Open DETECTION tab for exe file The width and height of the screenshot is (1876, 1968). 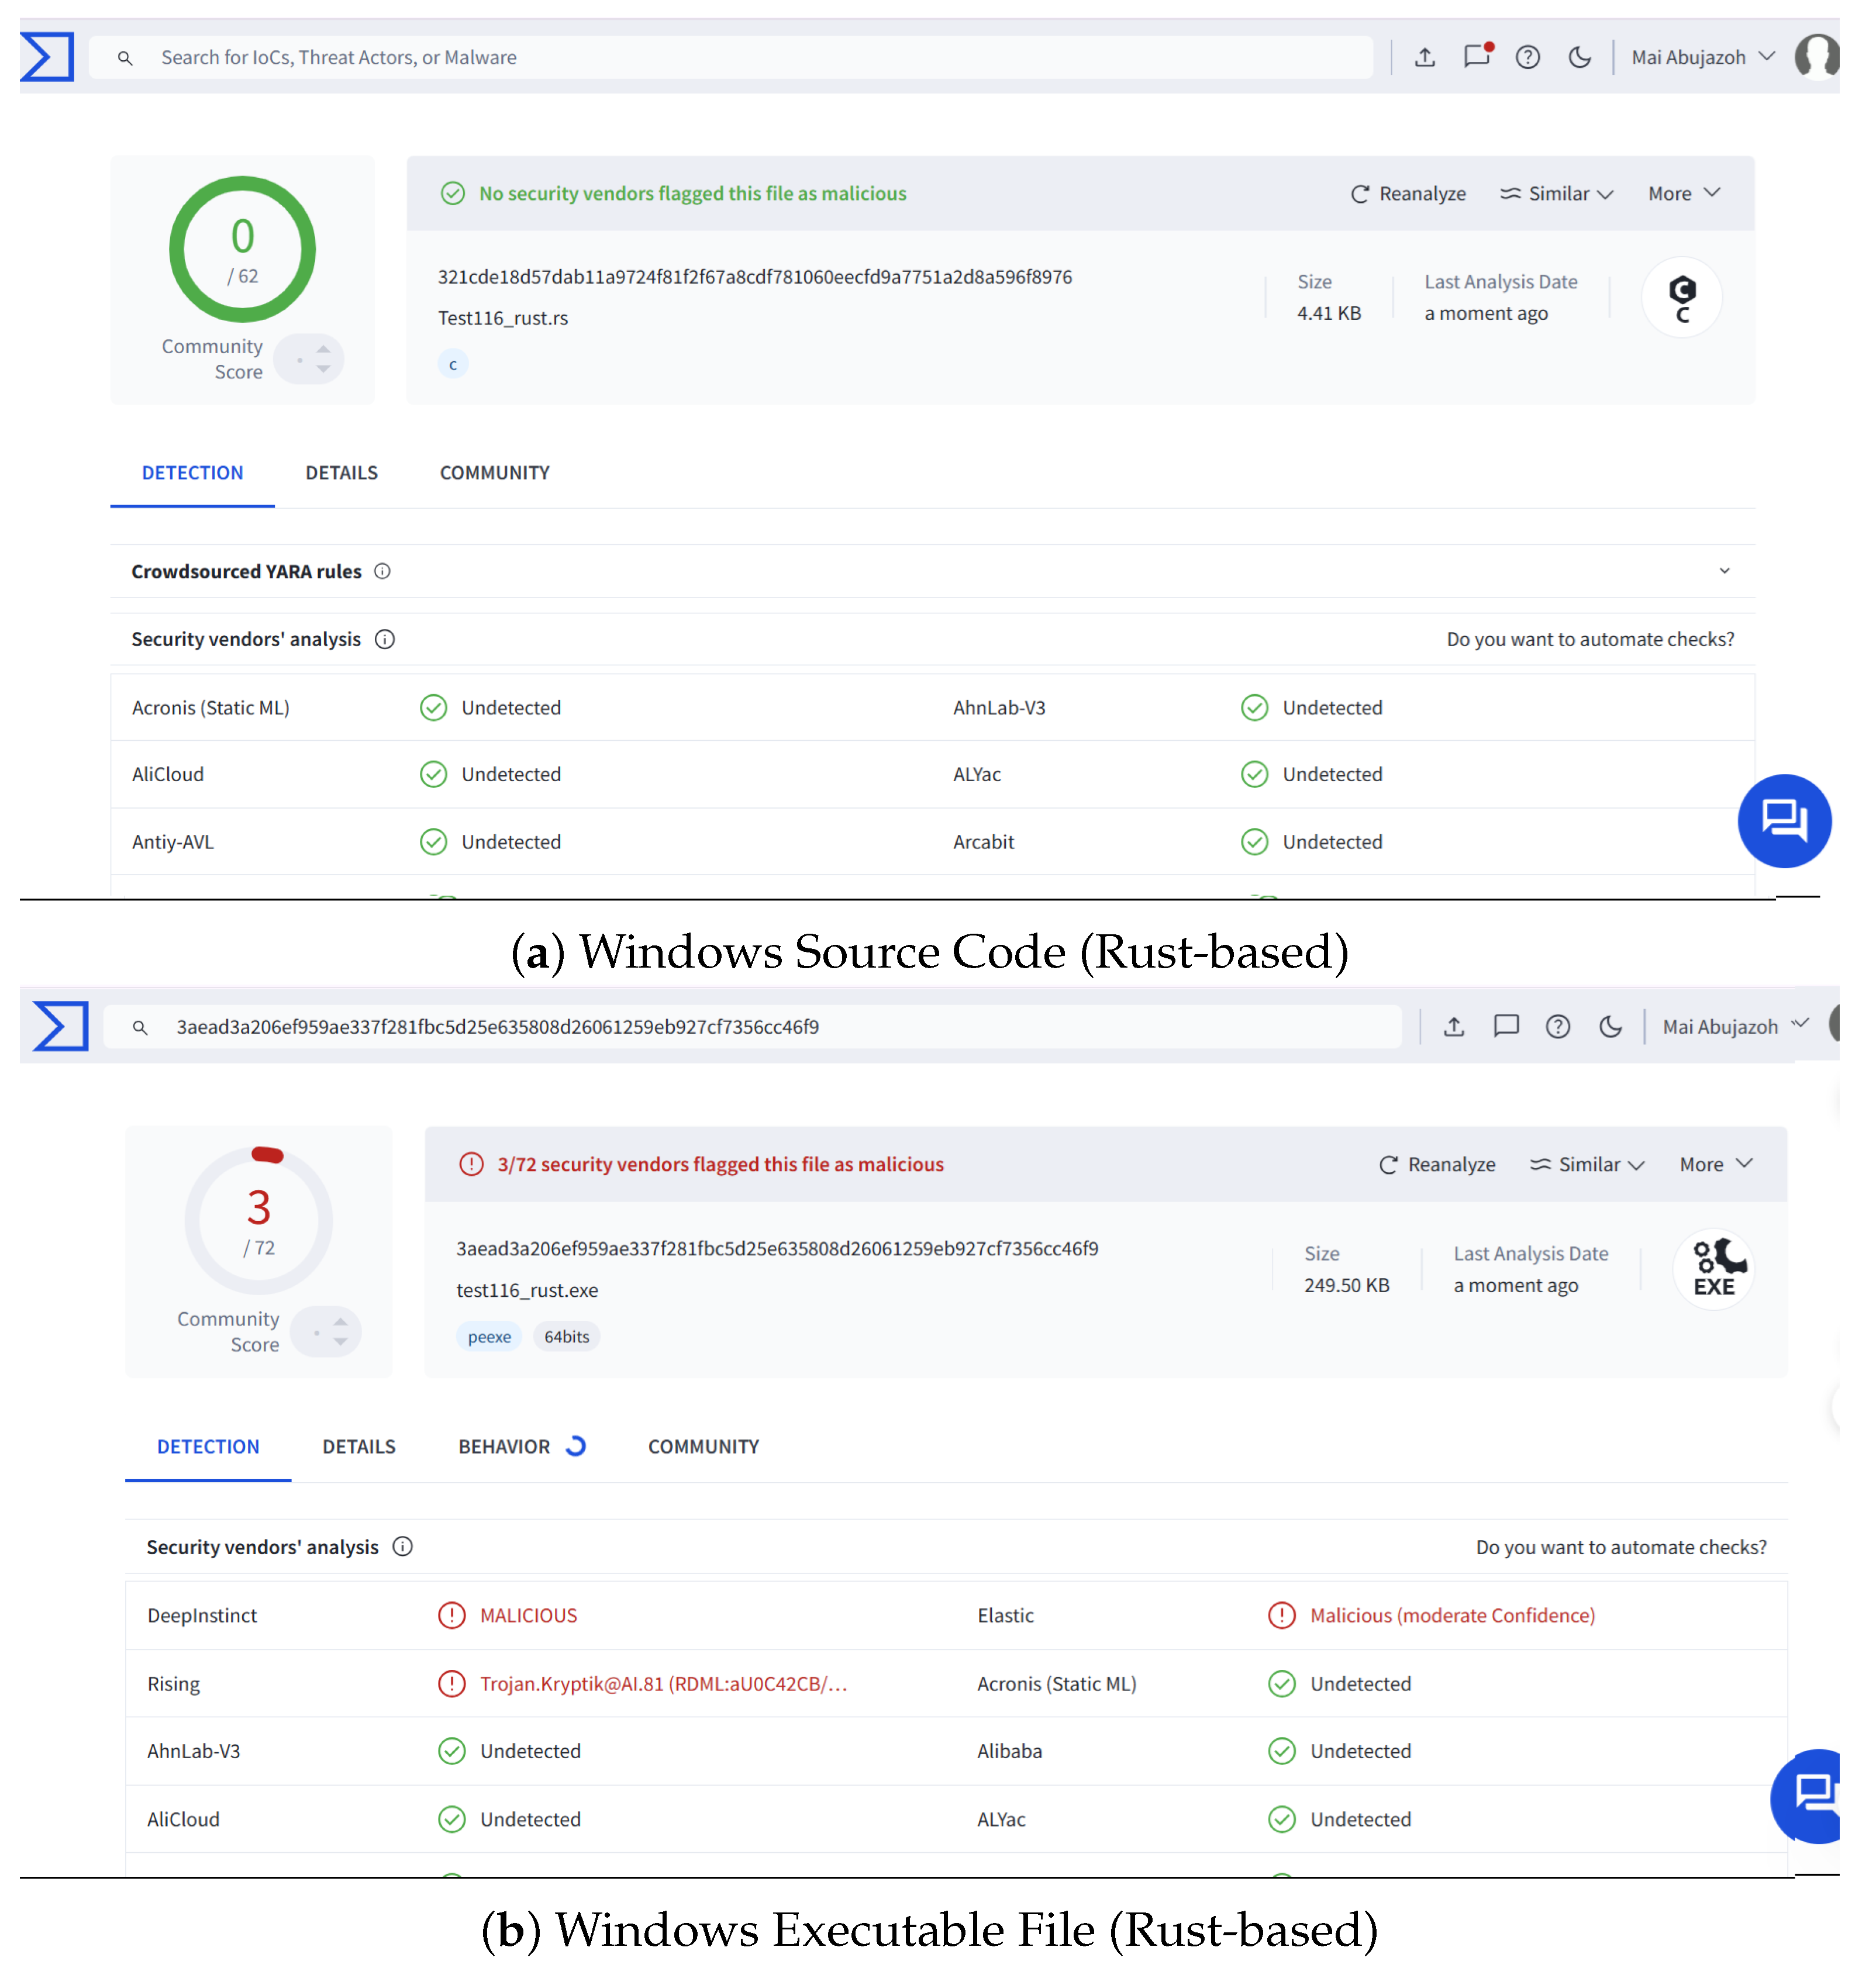tap(208, 1447)
